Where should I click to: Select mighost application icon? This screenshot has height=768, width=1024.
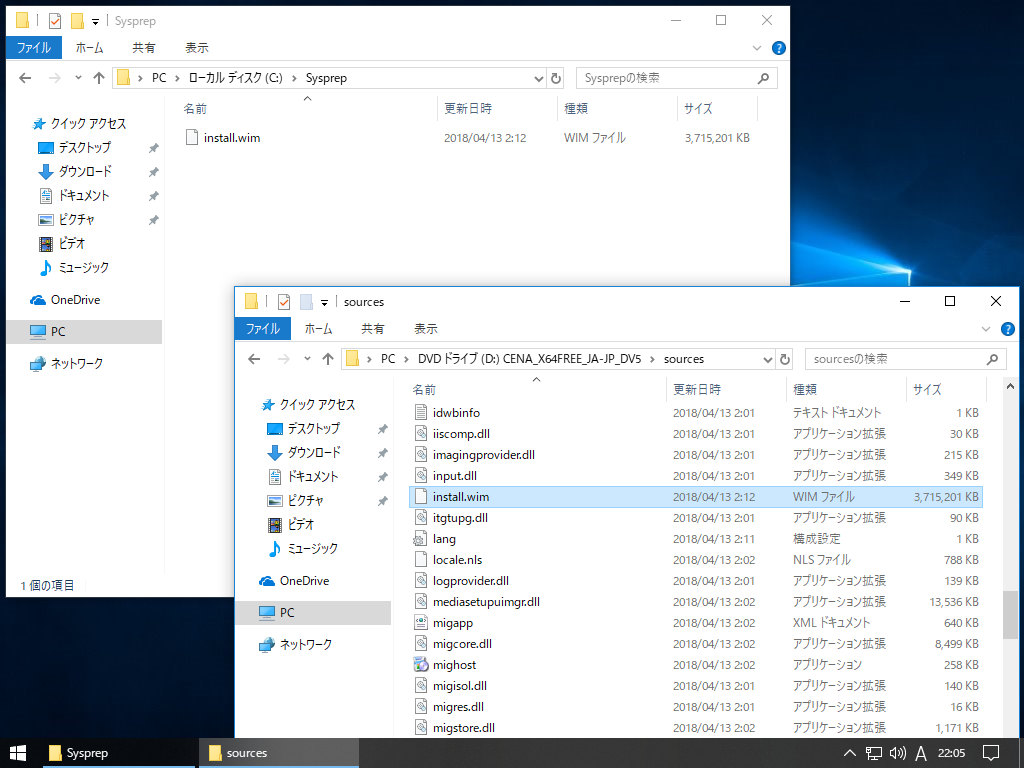[421, 665]
